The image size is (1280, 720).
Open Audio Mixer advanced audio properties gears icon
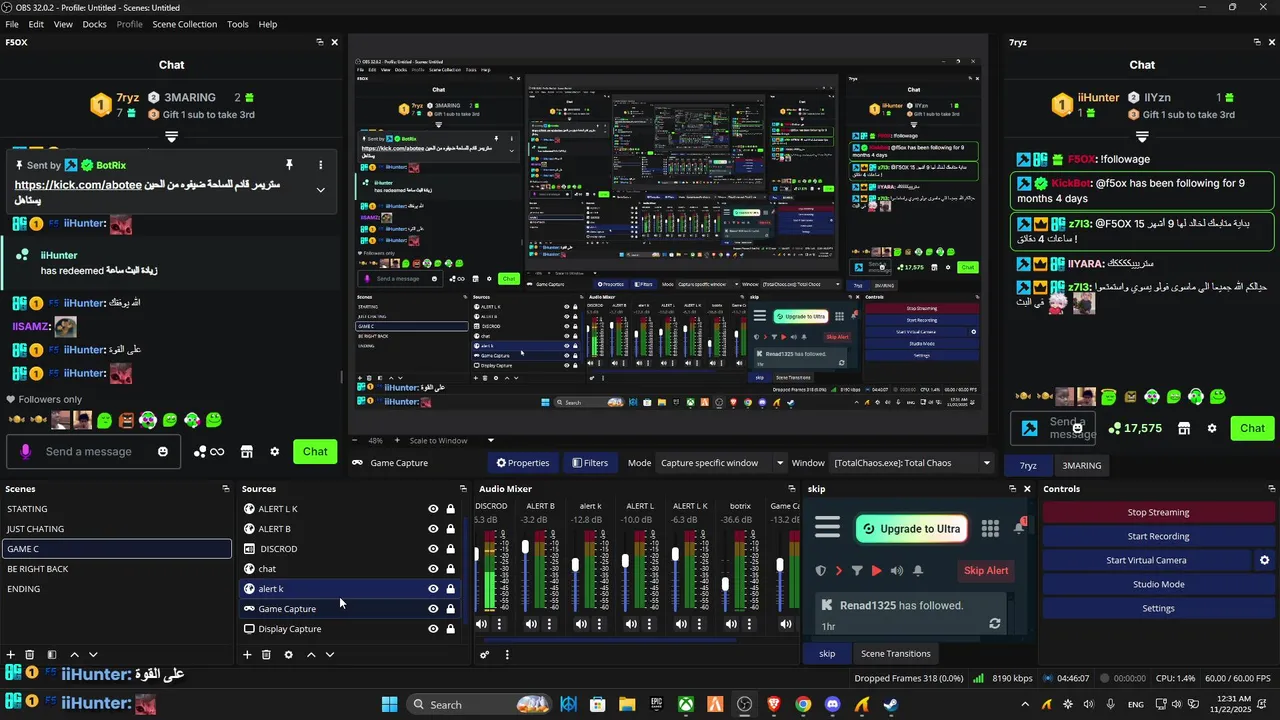click(x=485, y=655)
